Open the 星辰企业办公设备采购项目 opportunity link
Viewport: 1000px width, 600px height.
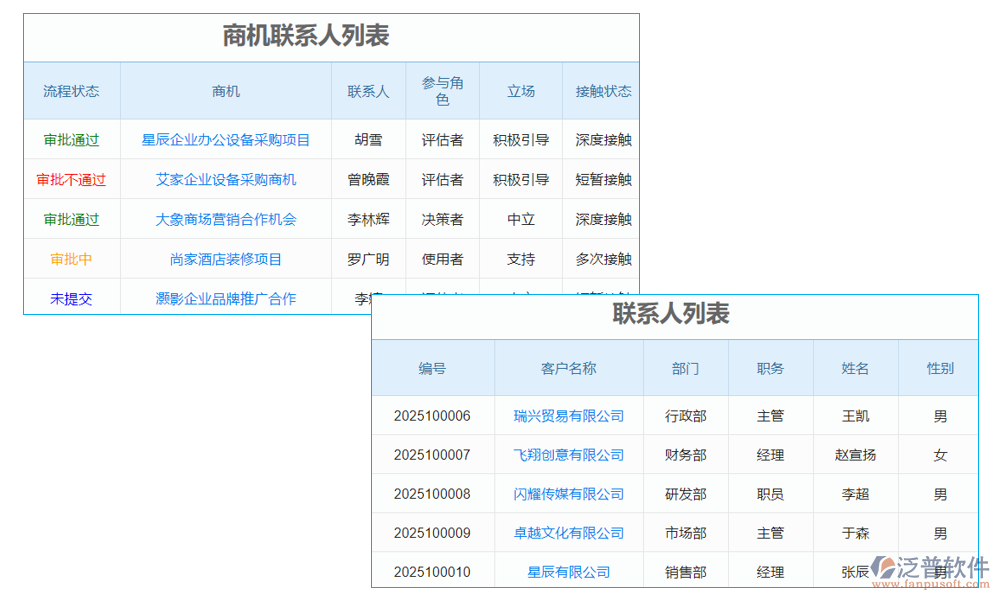coord(228,140)
